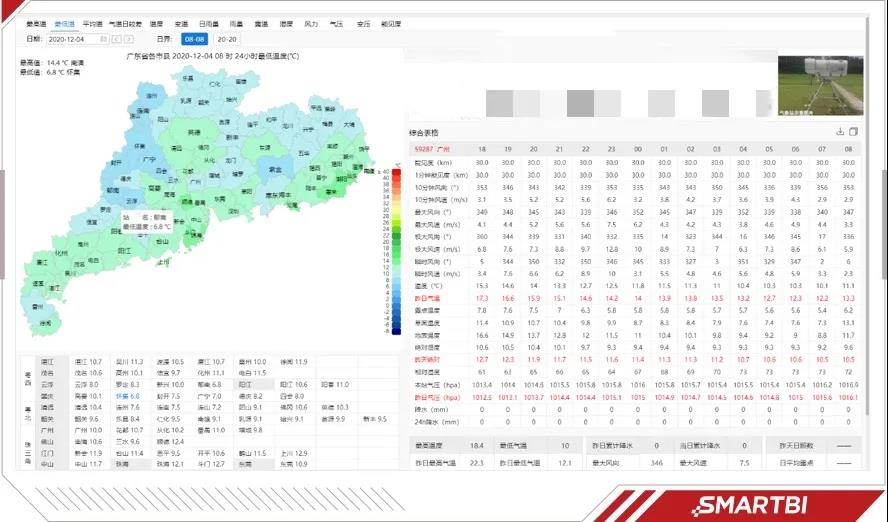The height and width of the screenshot is (522, 888).
Task: Click the dark blue bottom of legend
Action: [396, 331]
